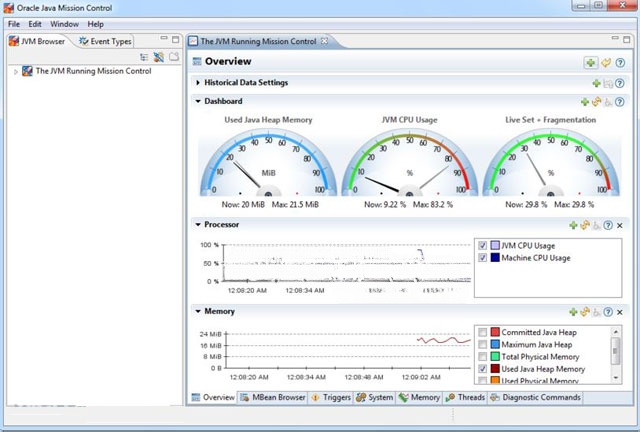
Task: Click the JVM CPU Usage gauge dial
Action: pos(409,163)
